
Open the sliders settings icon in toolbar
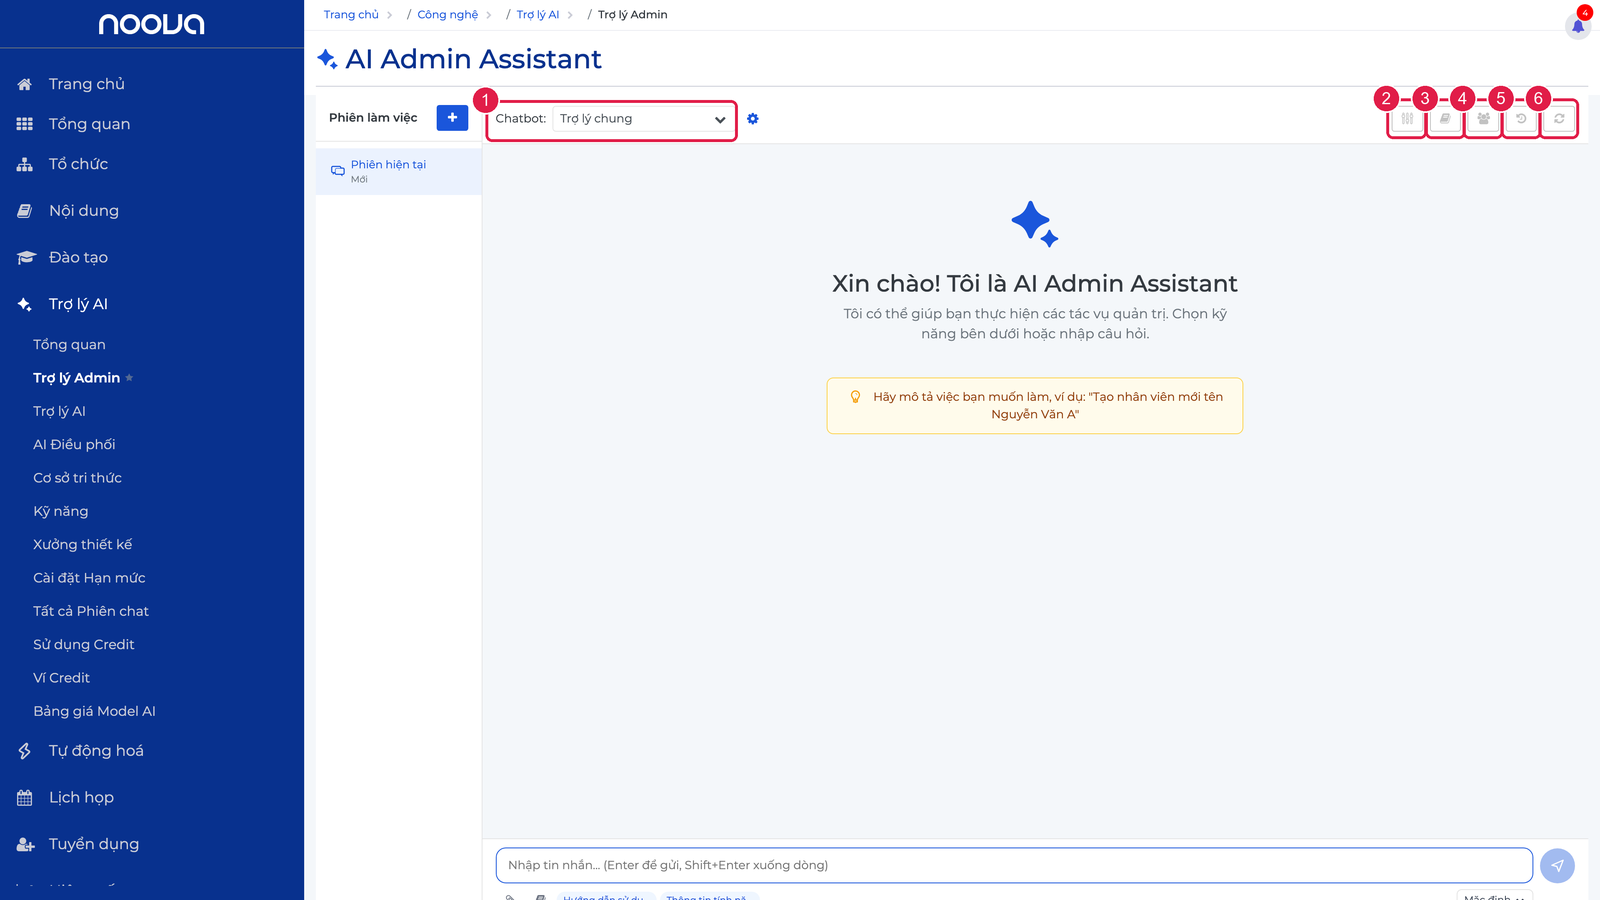point(1407,119)
